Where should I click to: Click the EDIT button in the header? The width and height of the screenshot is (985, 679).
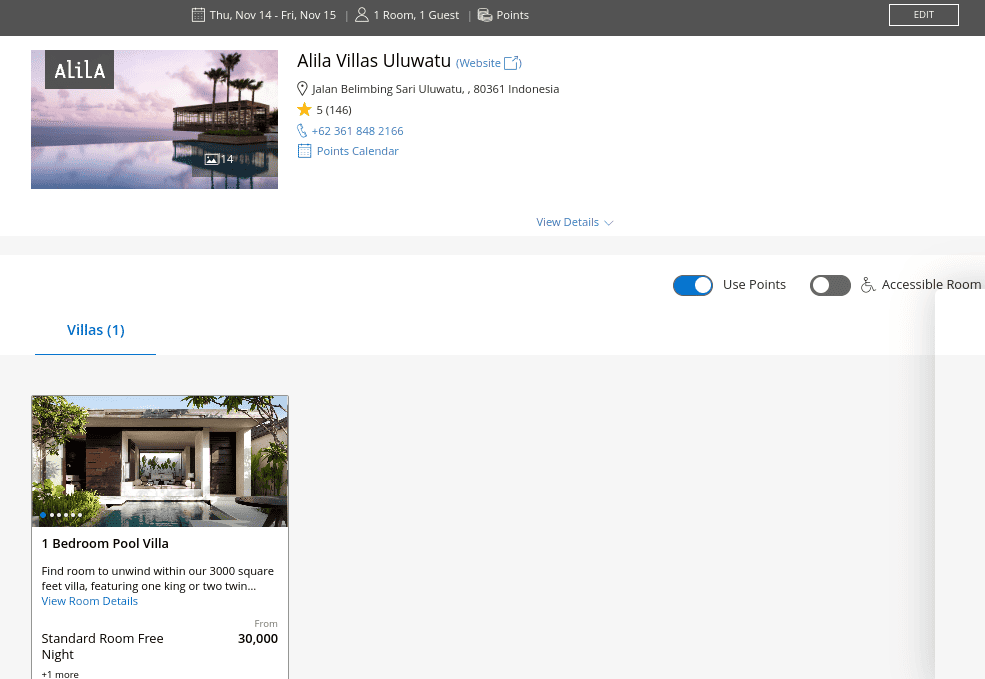coord(923,15)
